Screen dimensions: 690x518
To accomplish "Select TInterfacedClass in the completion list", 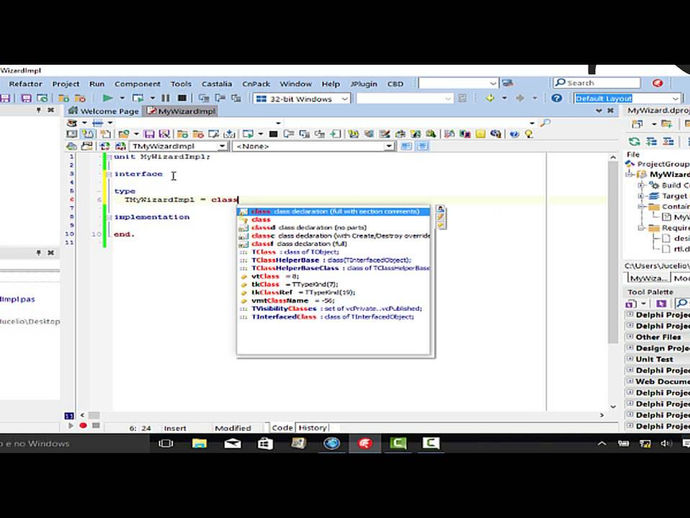I will click(333, 317).
